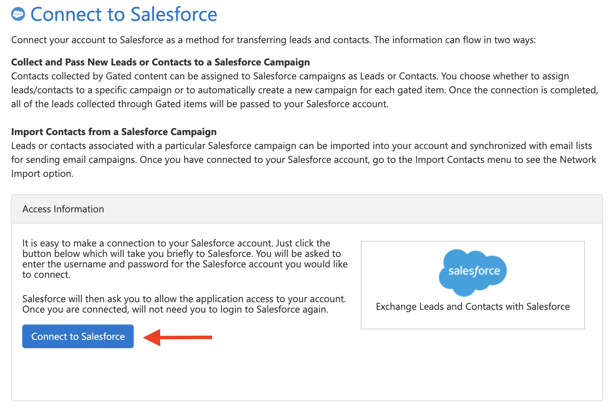
Task: Click paragraph starting 'It is easy to make'
Action: 185,259
